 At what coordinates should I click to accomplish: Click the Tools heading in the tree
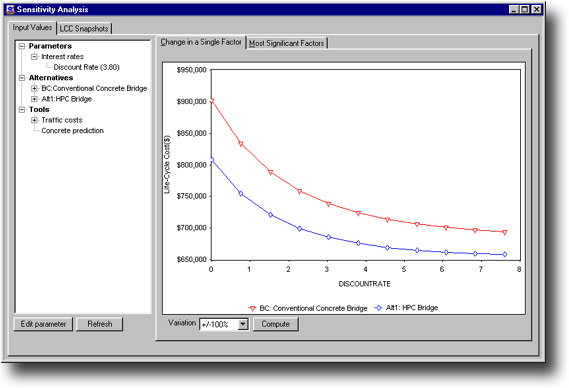[x=39, y=109]
